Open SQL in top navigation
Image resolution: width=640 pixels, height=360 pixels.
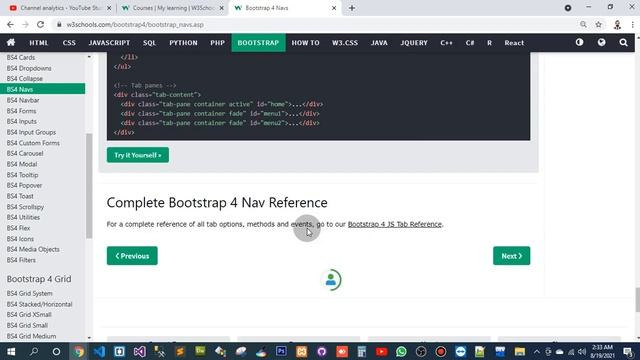[149, 42]
